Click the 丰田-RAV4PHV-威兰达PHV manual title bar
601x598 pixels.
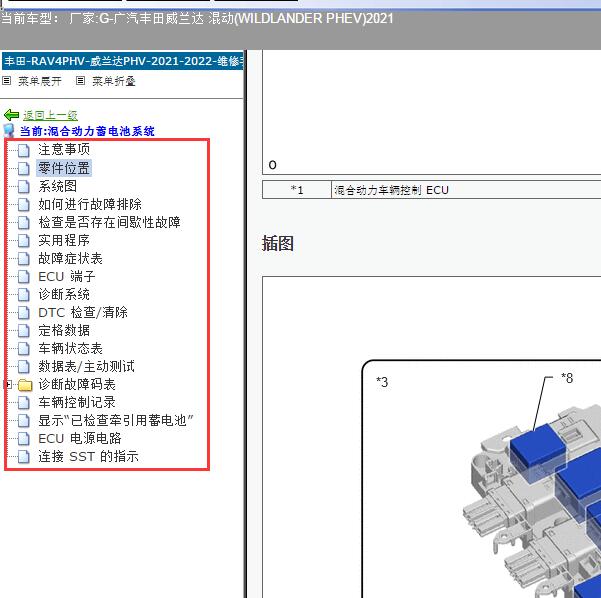pos(123,61)
